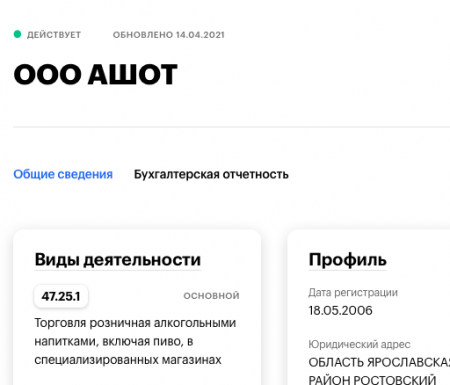
Task: Select the registration date 18.05.2006
Action: click(x=340, y=311)
